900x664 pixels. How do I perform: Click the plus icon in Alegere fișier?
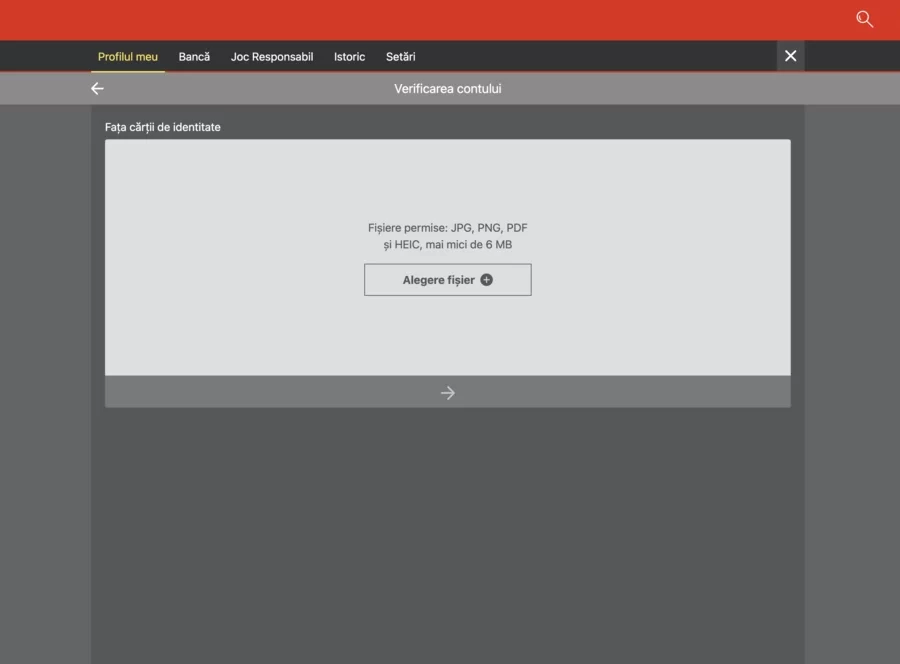(x=487, y=279)
